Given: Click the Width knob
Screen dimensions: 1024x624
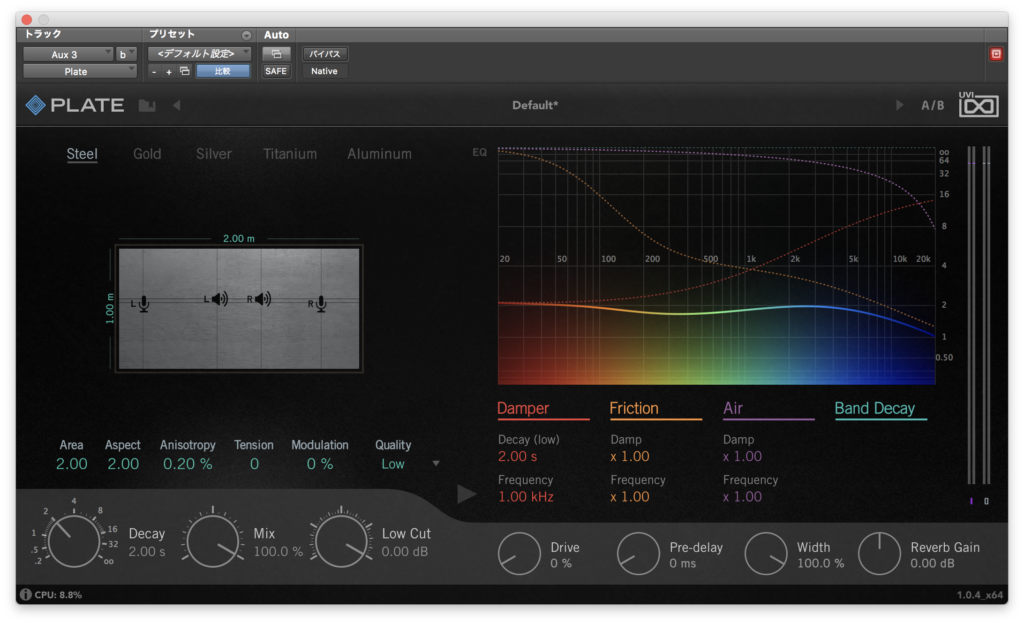Looking at the screenshot, I should point(766,554).
